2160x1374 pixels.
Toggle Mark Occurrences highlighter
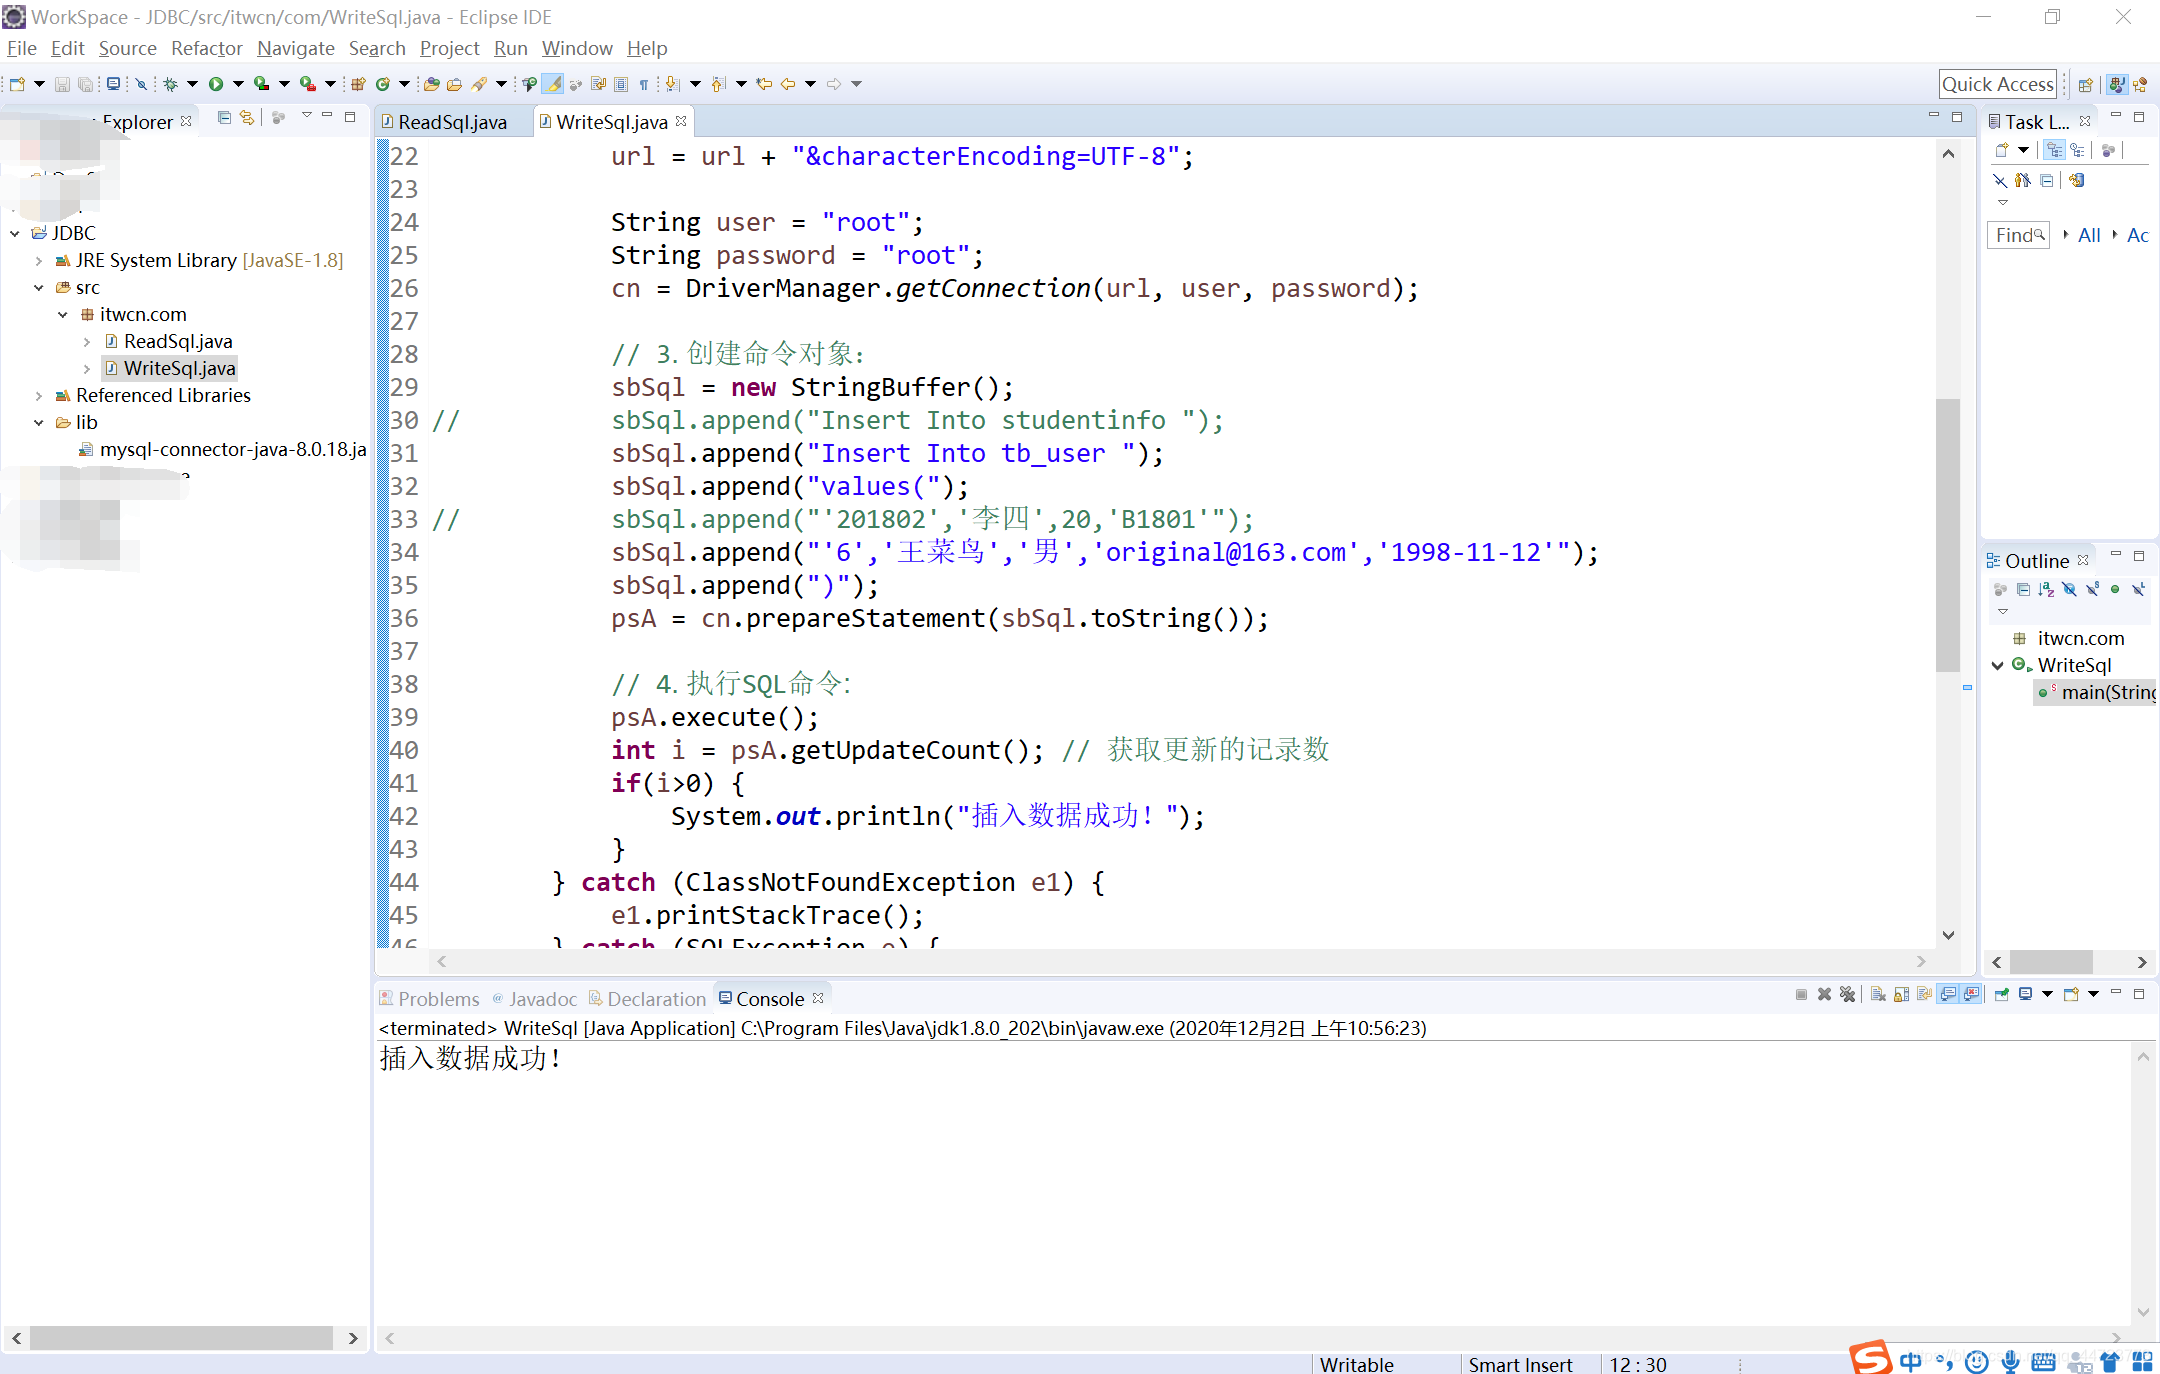click(x=552, y=84)
